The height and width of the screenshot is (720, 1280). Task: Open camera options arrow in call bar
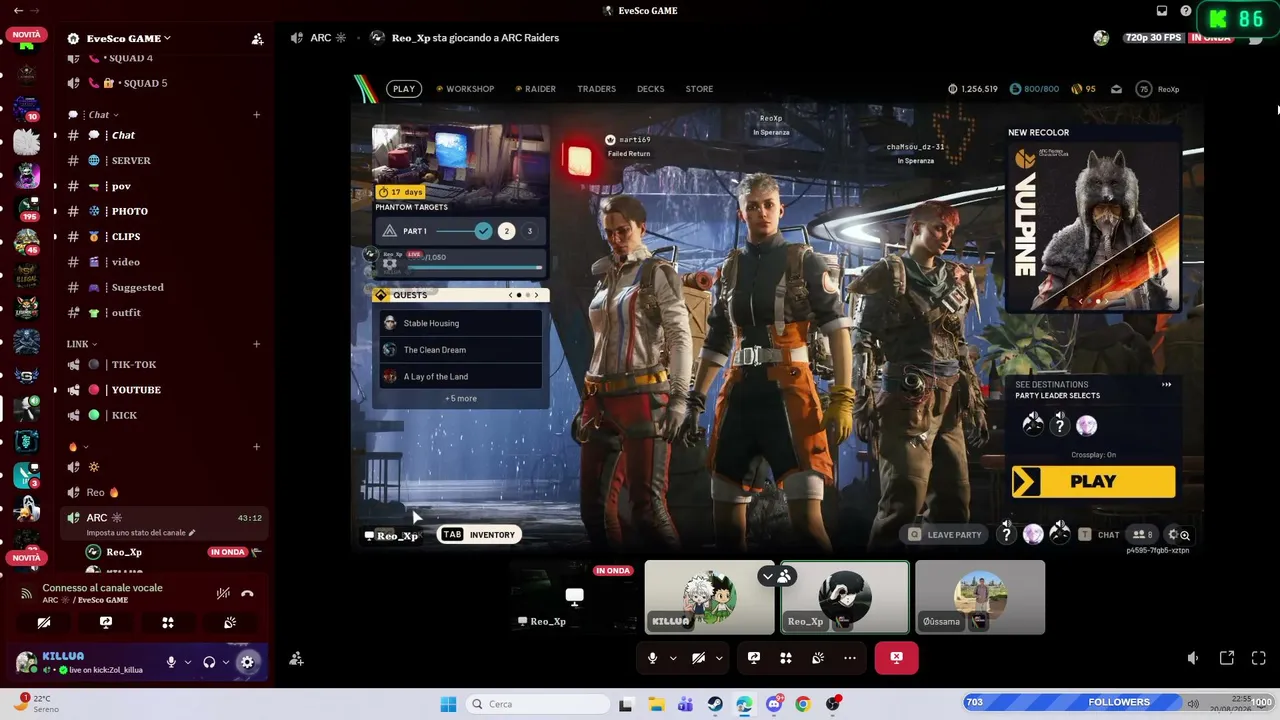tap(718, 658)
